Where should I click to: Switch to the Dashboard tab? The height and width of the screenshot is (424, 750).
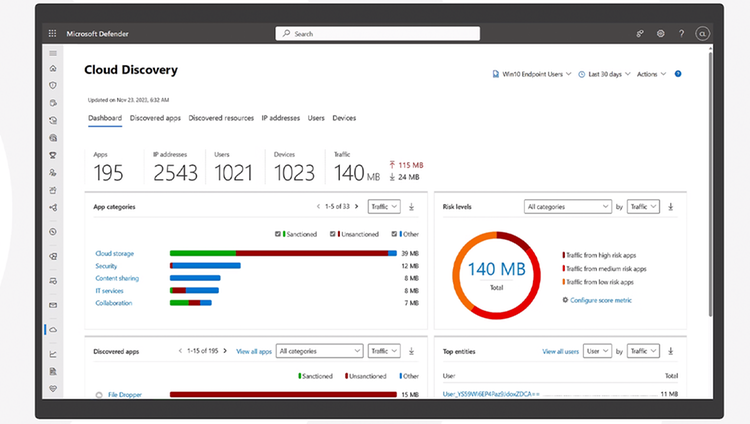coord(105,118)
